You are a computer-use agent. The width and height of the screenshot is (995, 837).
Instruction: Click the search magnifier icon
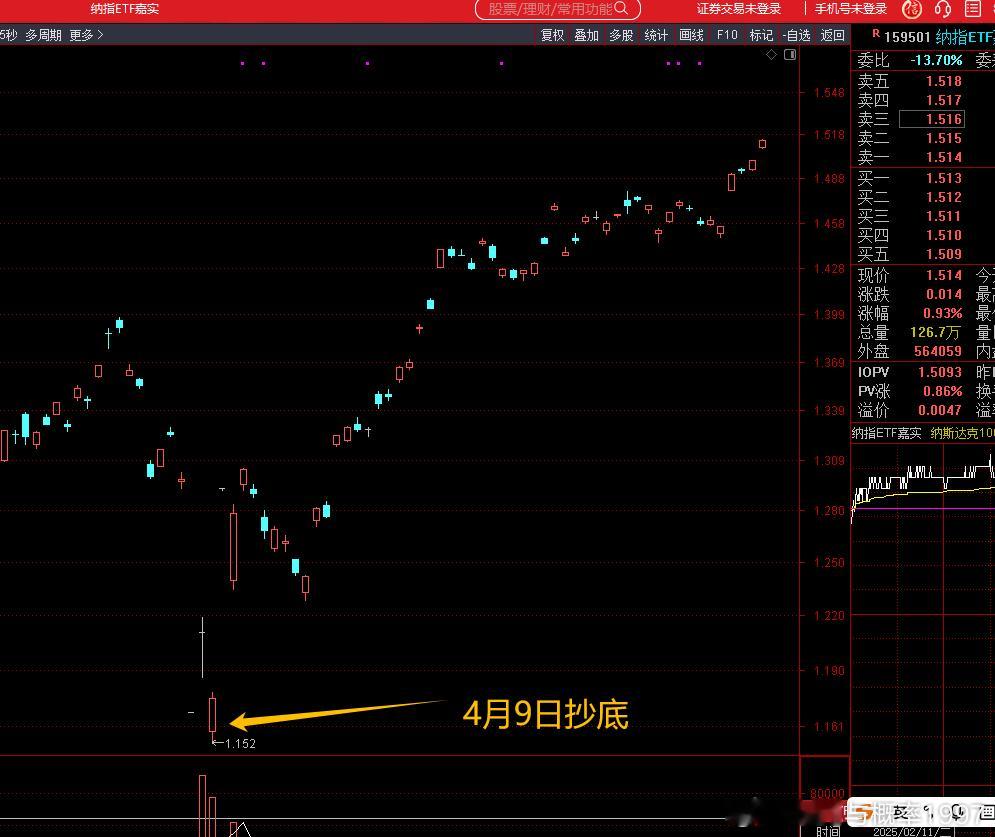[x=621, y=8]
